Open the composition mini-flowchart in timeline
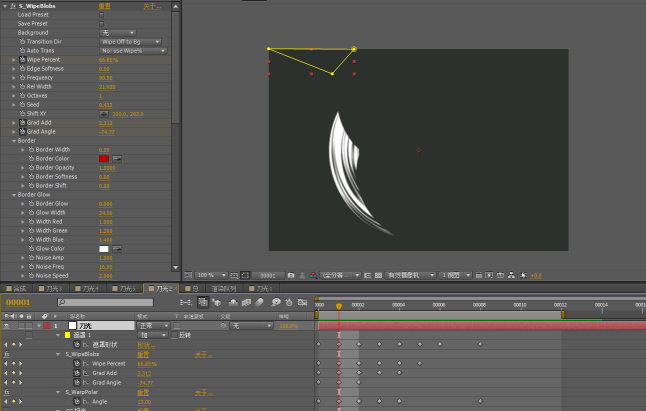Image resolution: width=646 pixels, height=411 pixels. (x=186, y=303)
